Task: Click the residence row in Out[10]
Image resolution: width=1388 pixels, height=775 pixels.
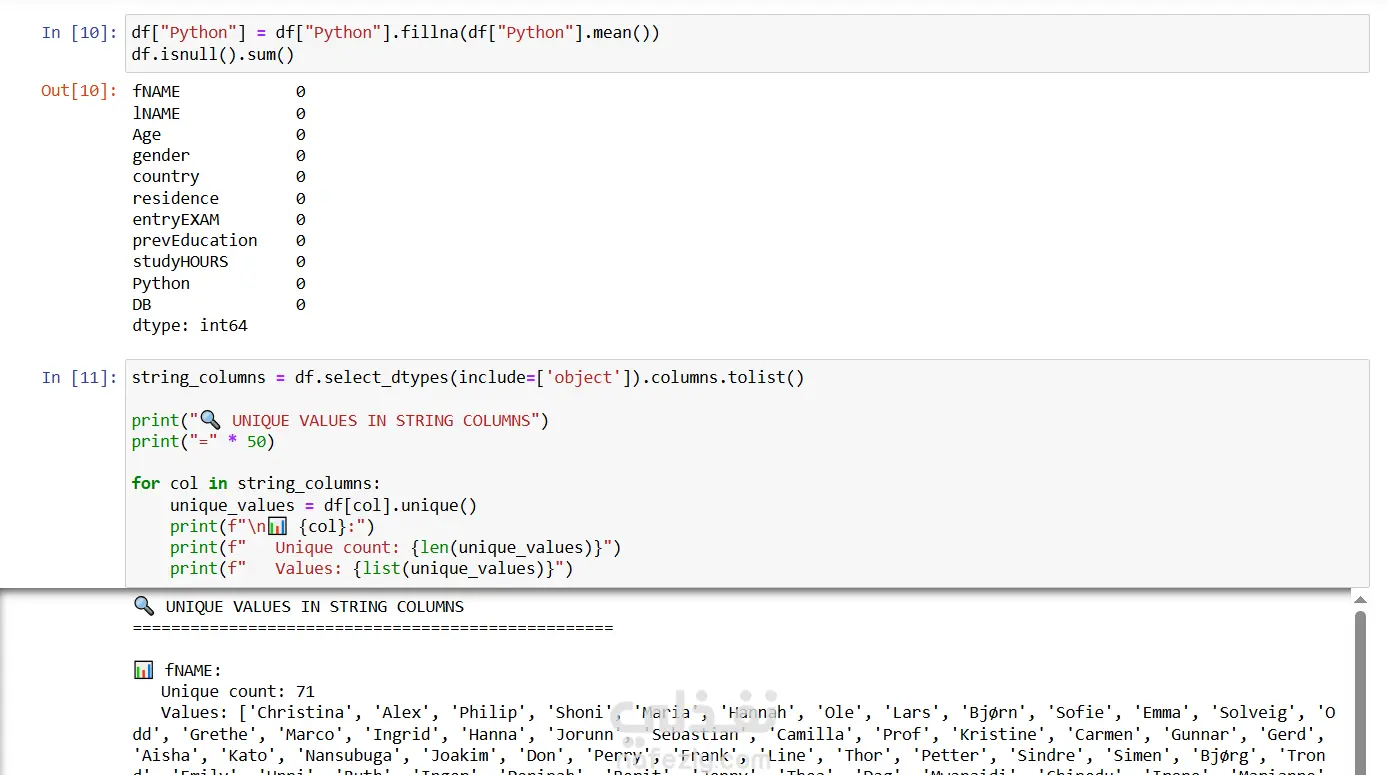Action: tap(219, 199)
